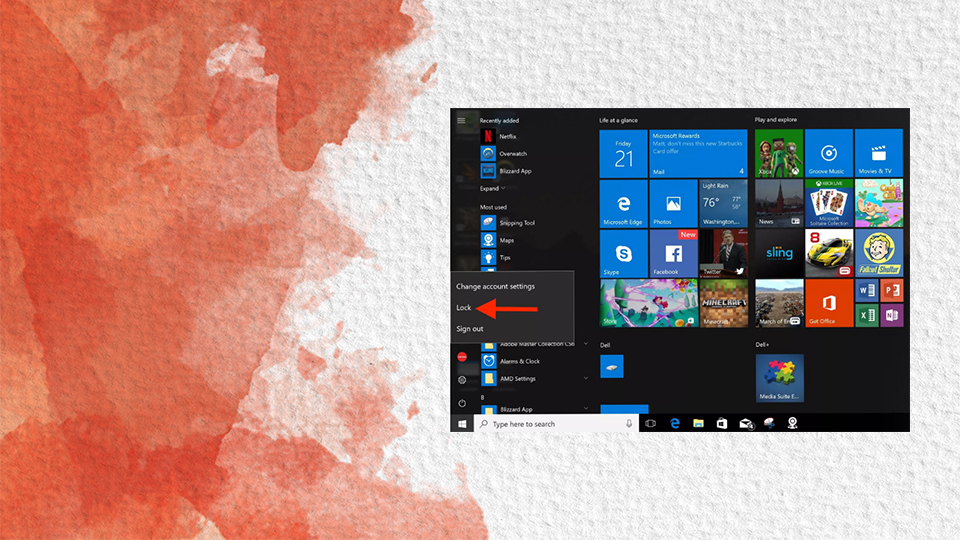The height and width of the screenshot is (540, 960).
Task: Click Change account settings
Action: pyautogui.click(x=495, y=287)
